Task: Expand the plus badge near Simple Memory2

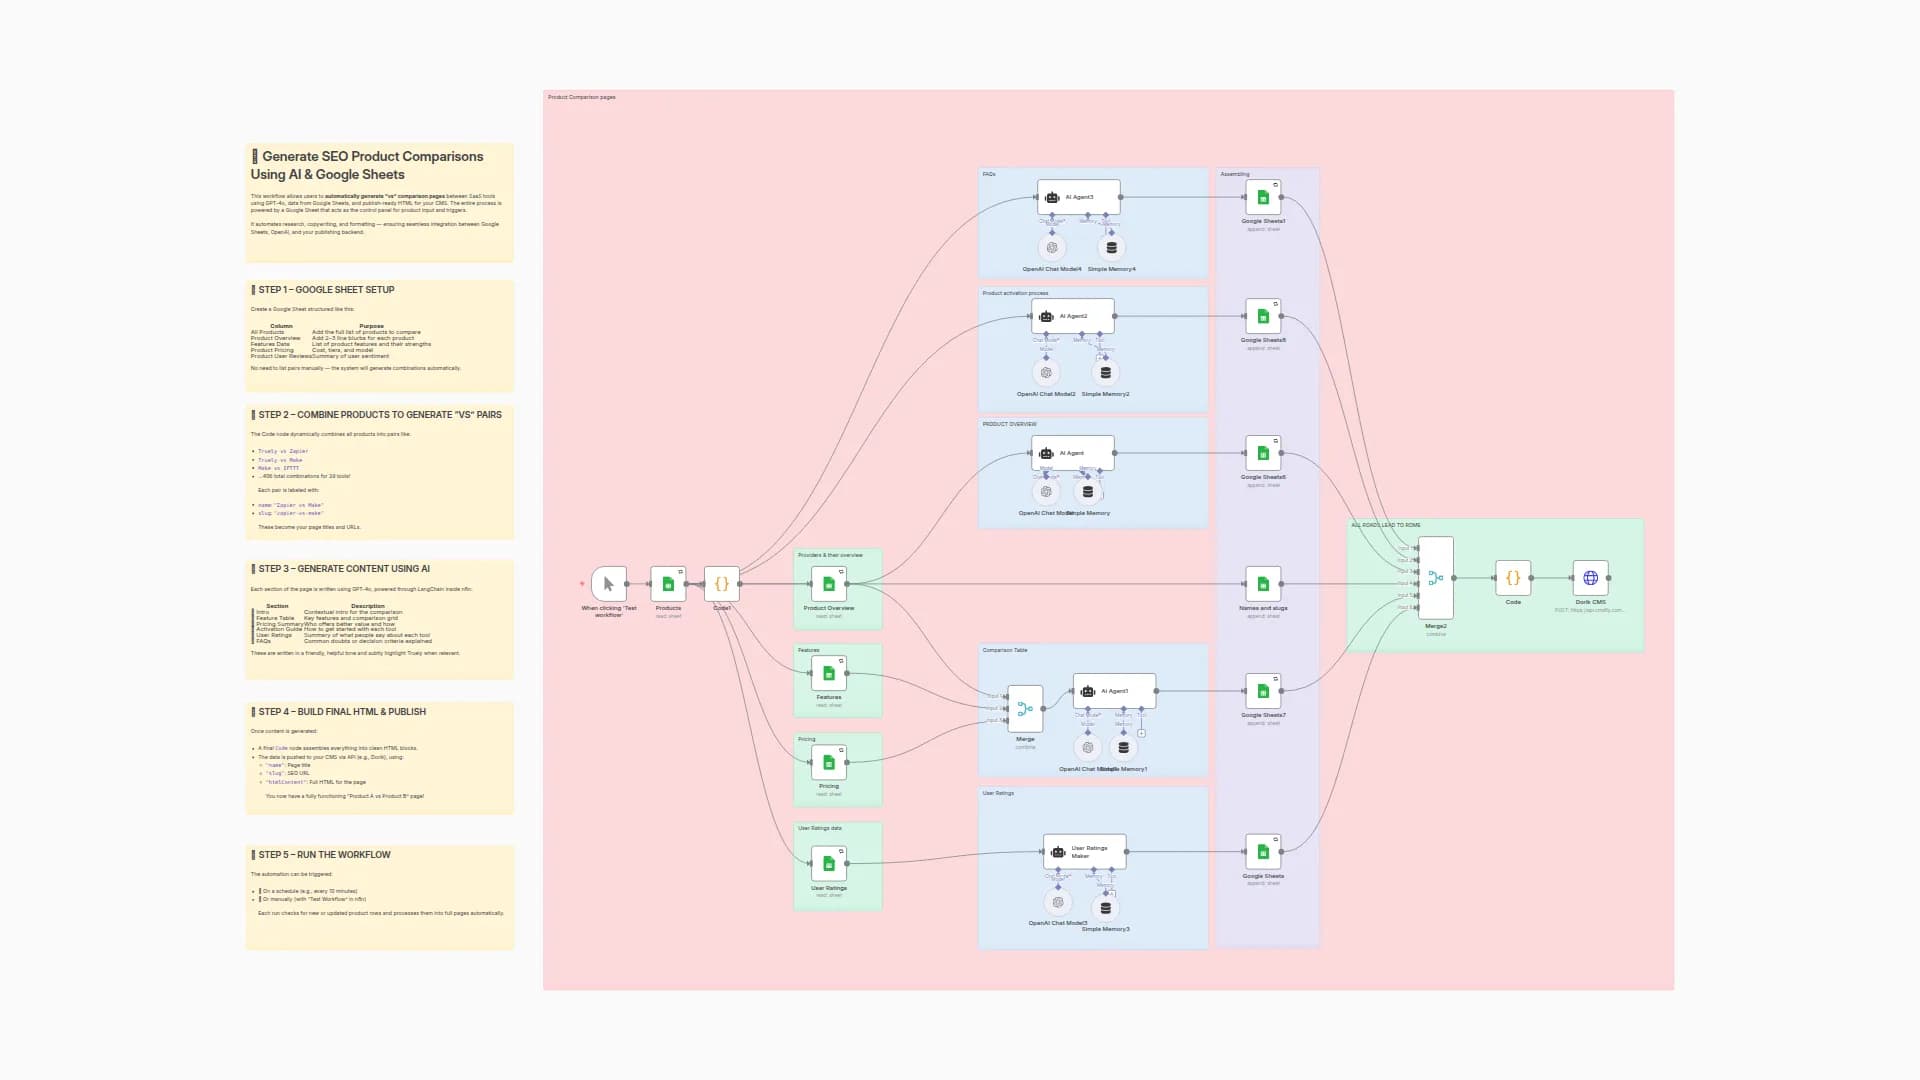Action: [x=1099, y=355]
